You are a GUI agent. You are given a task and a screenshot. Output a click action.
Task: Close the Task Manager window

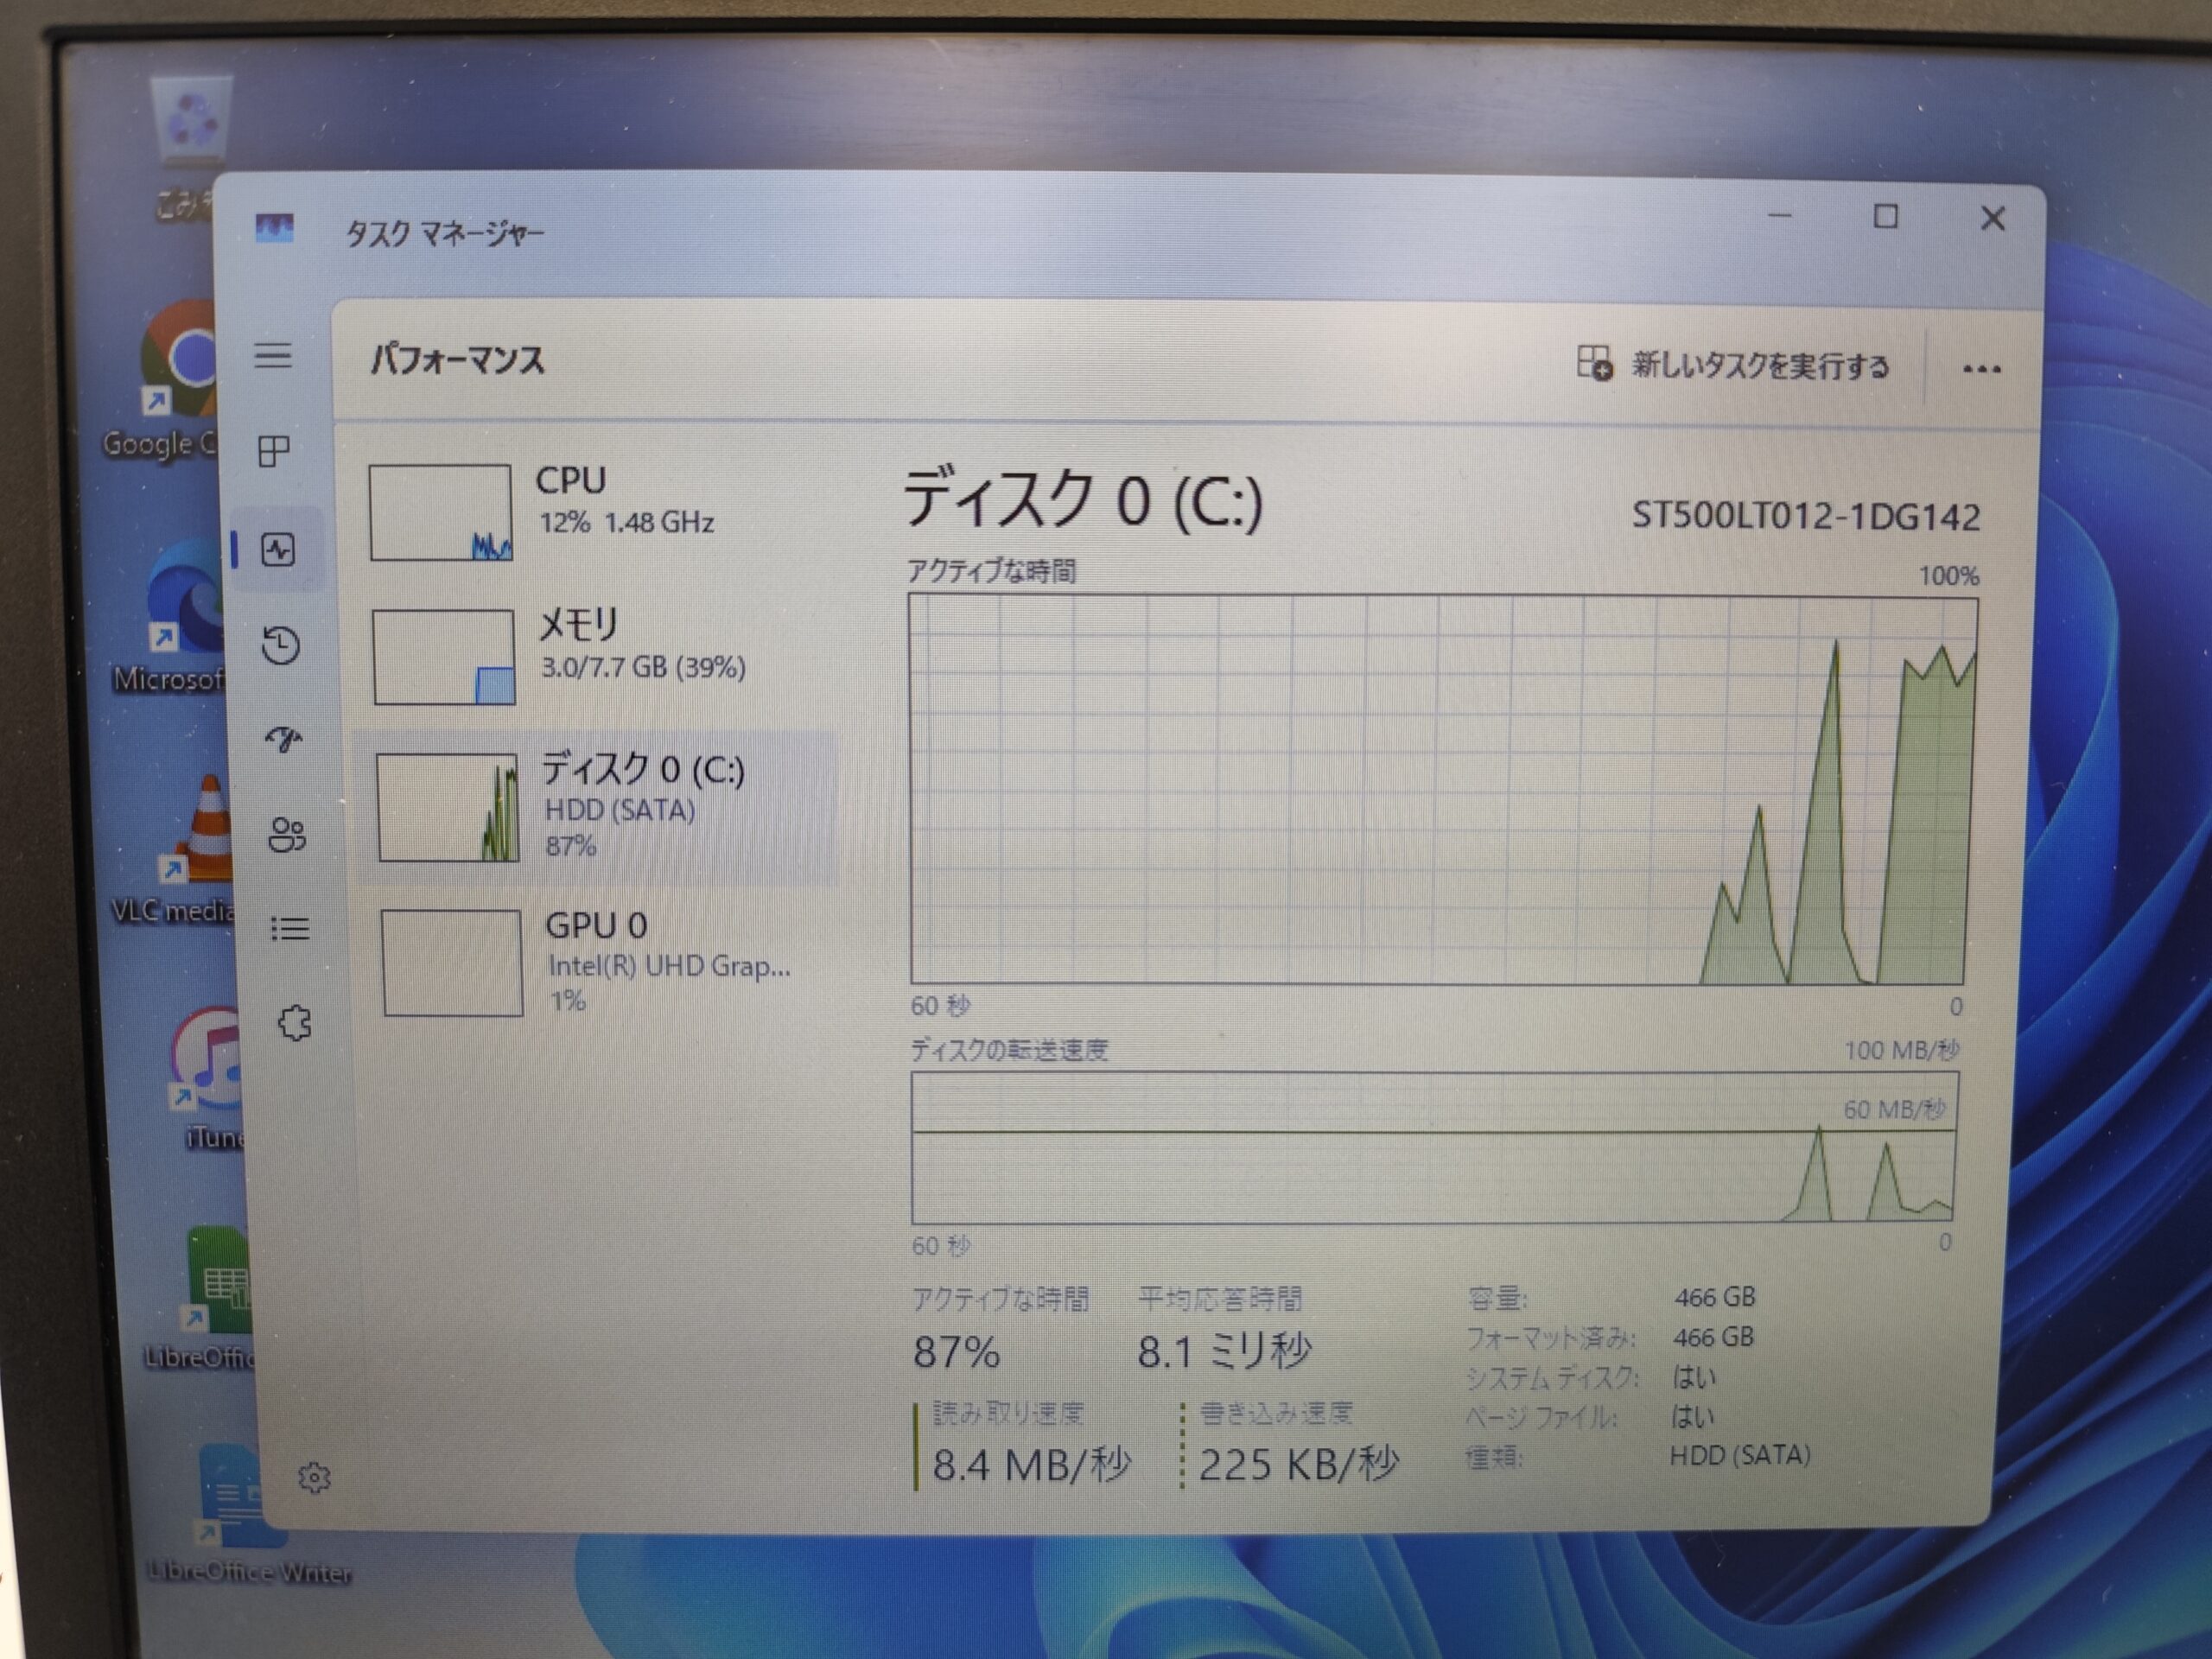click(1992, 218)
